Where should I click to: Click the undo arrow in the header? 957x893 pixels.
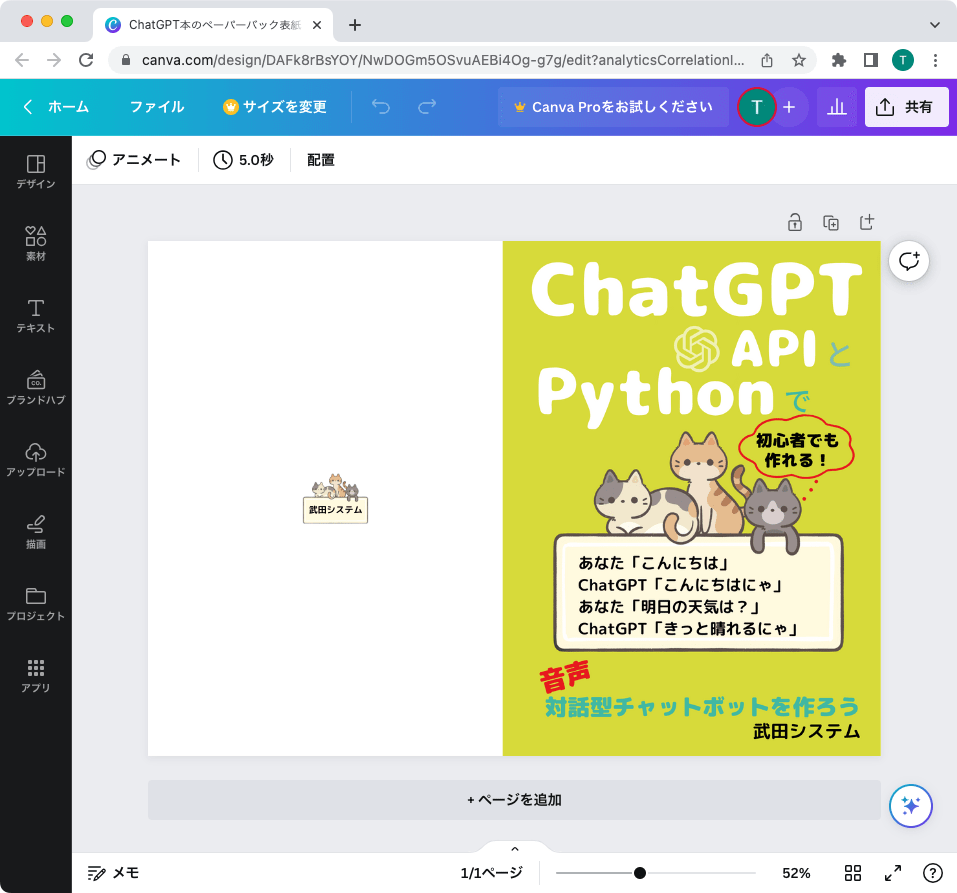(x=381, y=107)
